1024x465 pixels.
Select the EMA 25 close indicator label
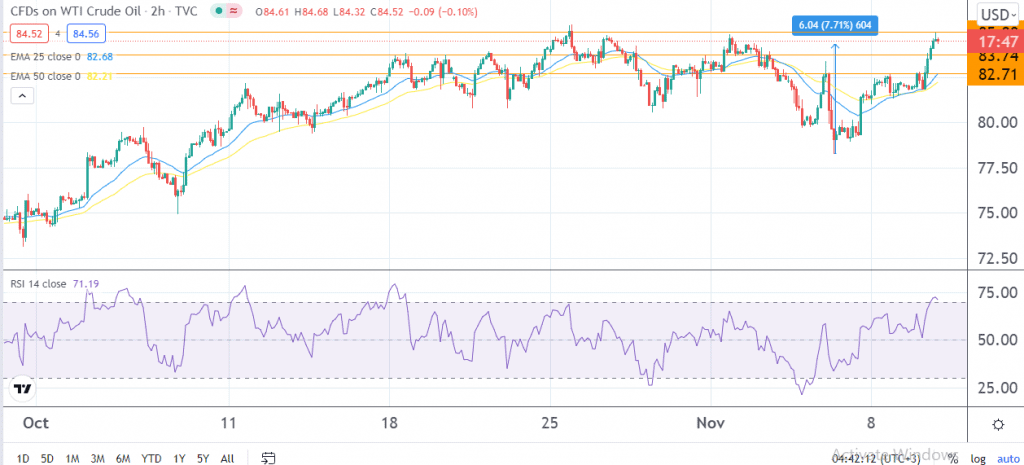45,56
